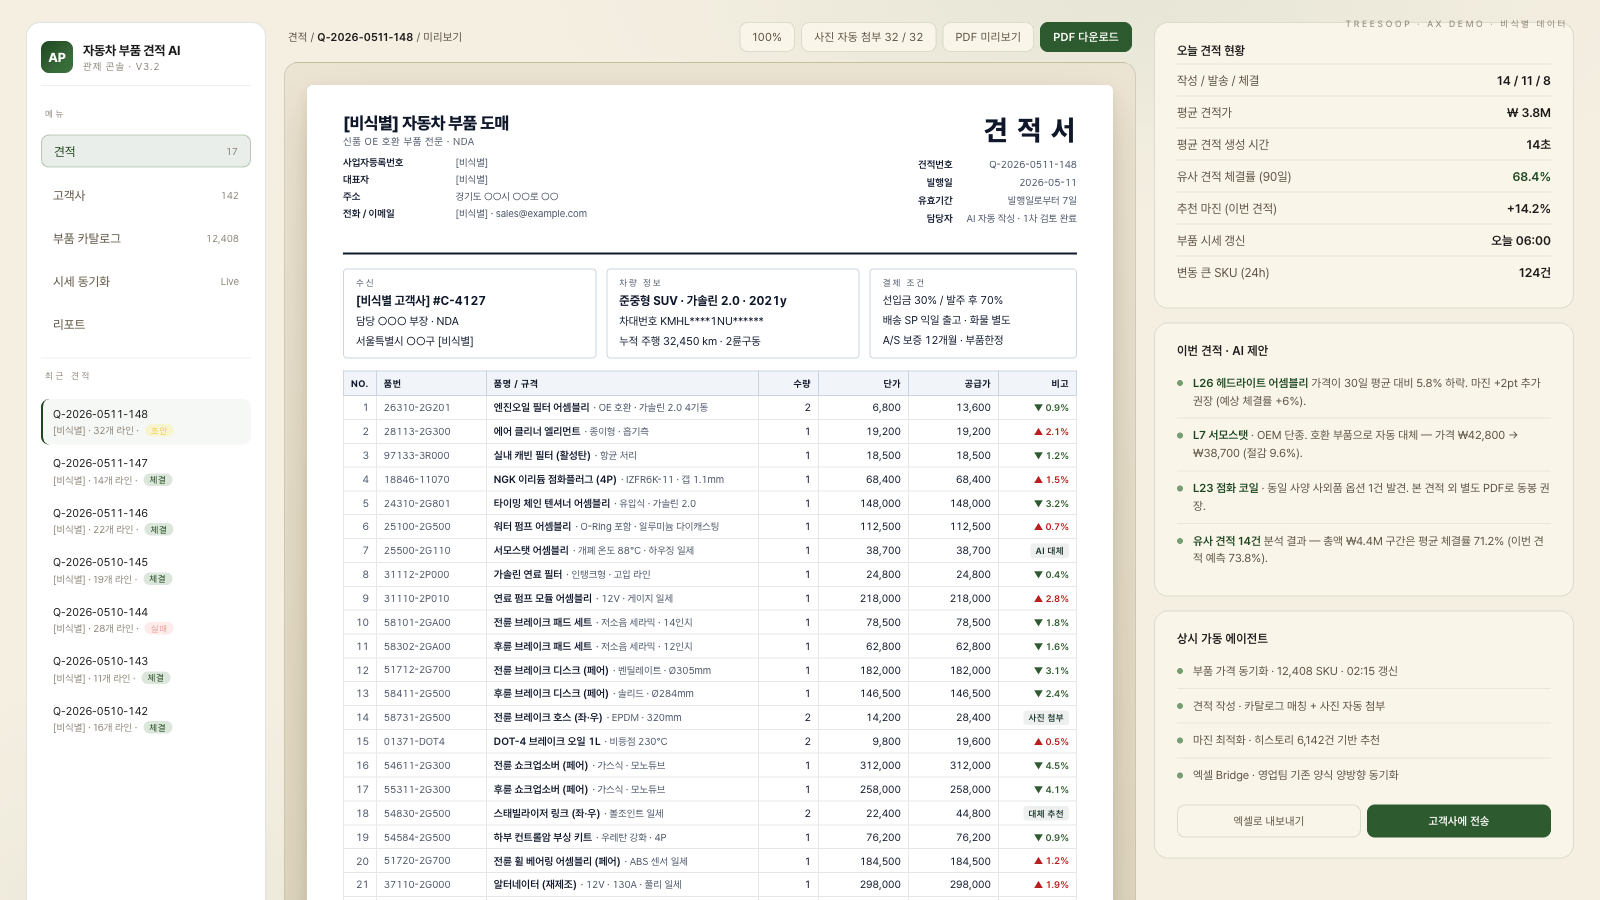The image size is (1600, 900).
Task: Click the 알터네이터 (재제조) product name
Action: tap(535, 885)
